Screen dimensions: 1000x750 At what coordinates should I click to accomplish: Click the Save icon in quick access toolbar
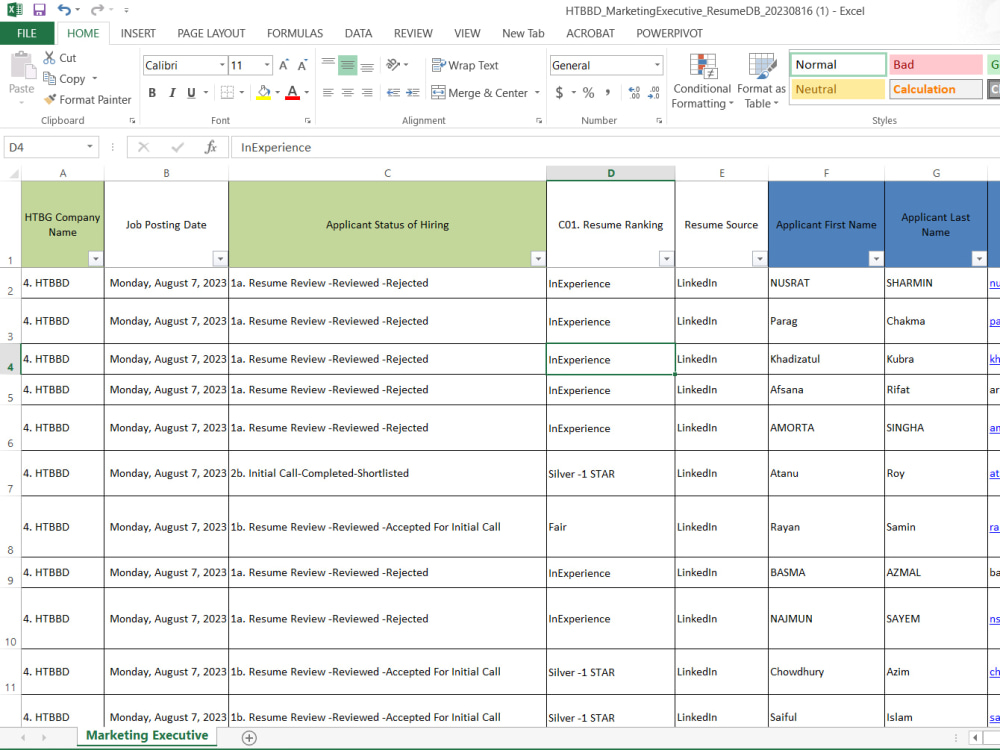point(40,10)
